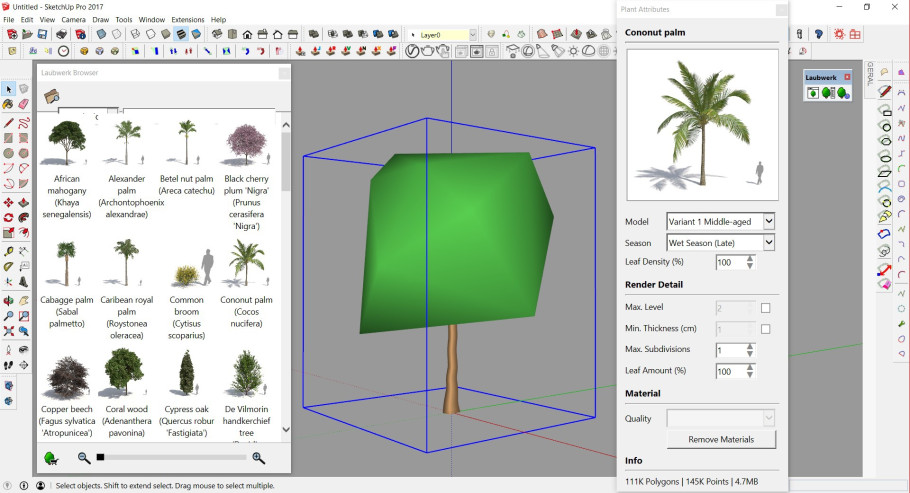
Task: Open the Edit menu
Action: point(27,20)
